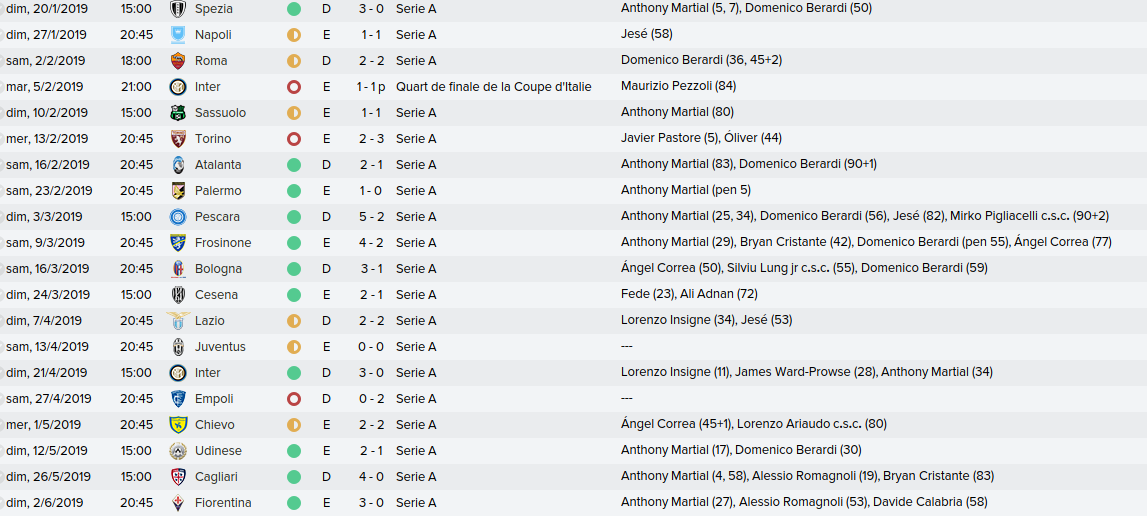
Task: Click the Juventus crest icon
Action: tap(177, 347)
